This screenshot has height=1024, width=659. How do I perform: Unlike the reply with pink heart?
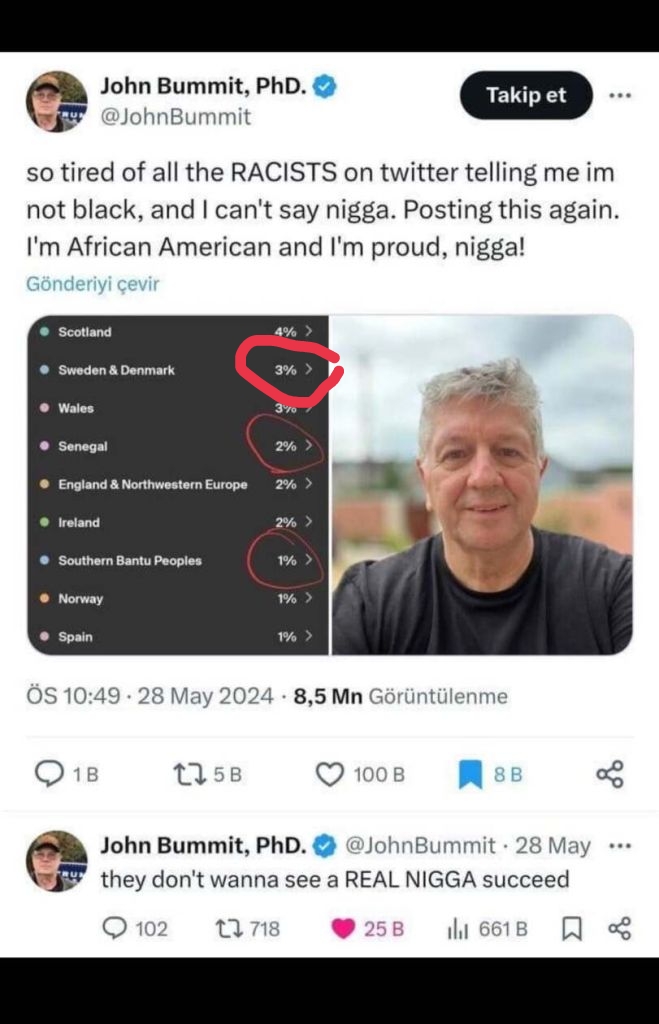[x=343, y=929]
